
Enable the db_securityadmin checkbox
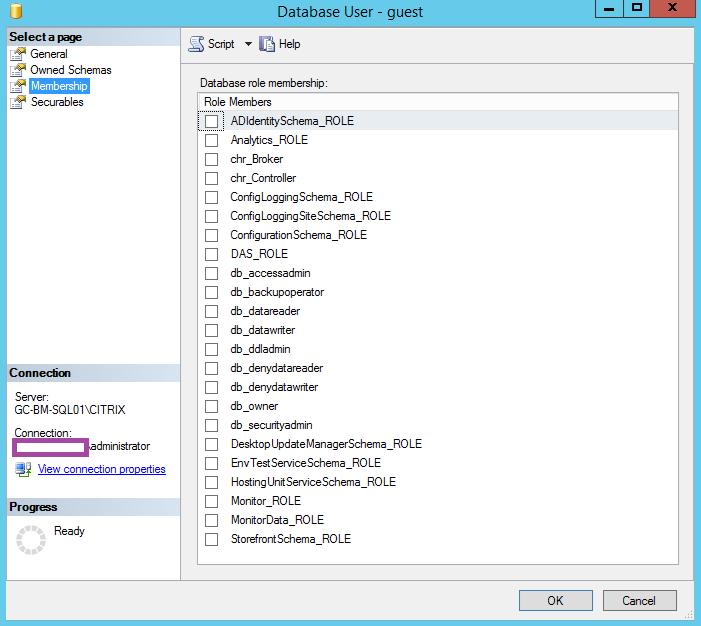pyautogui.click(x=211, y=425)
